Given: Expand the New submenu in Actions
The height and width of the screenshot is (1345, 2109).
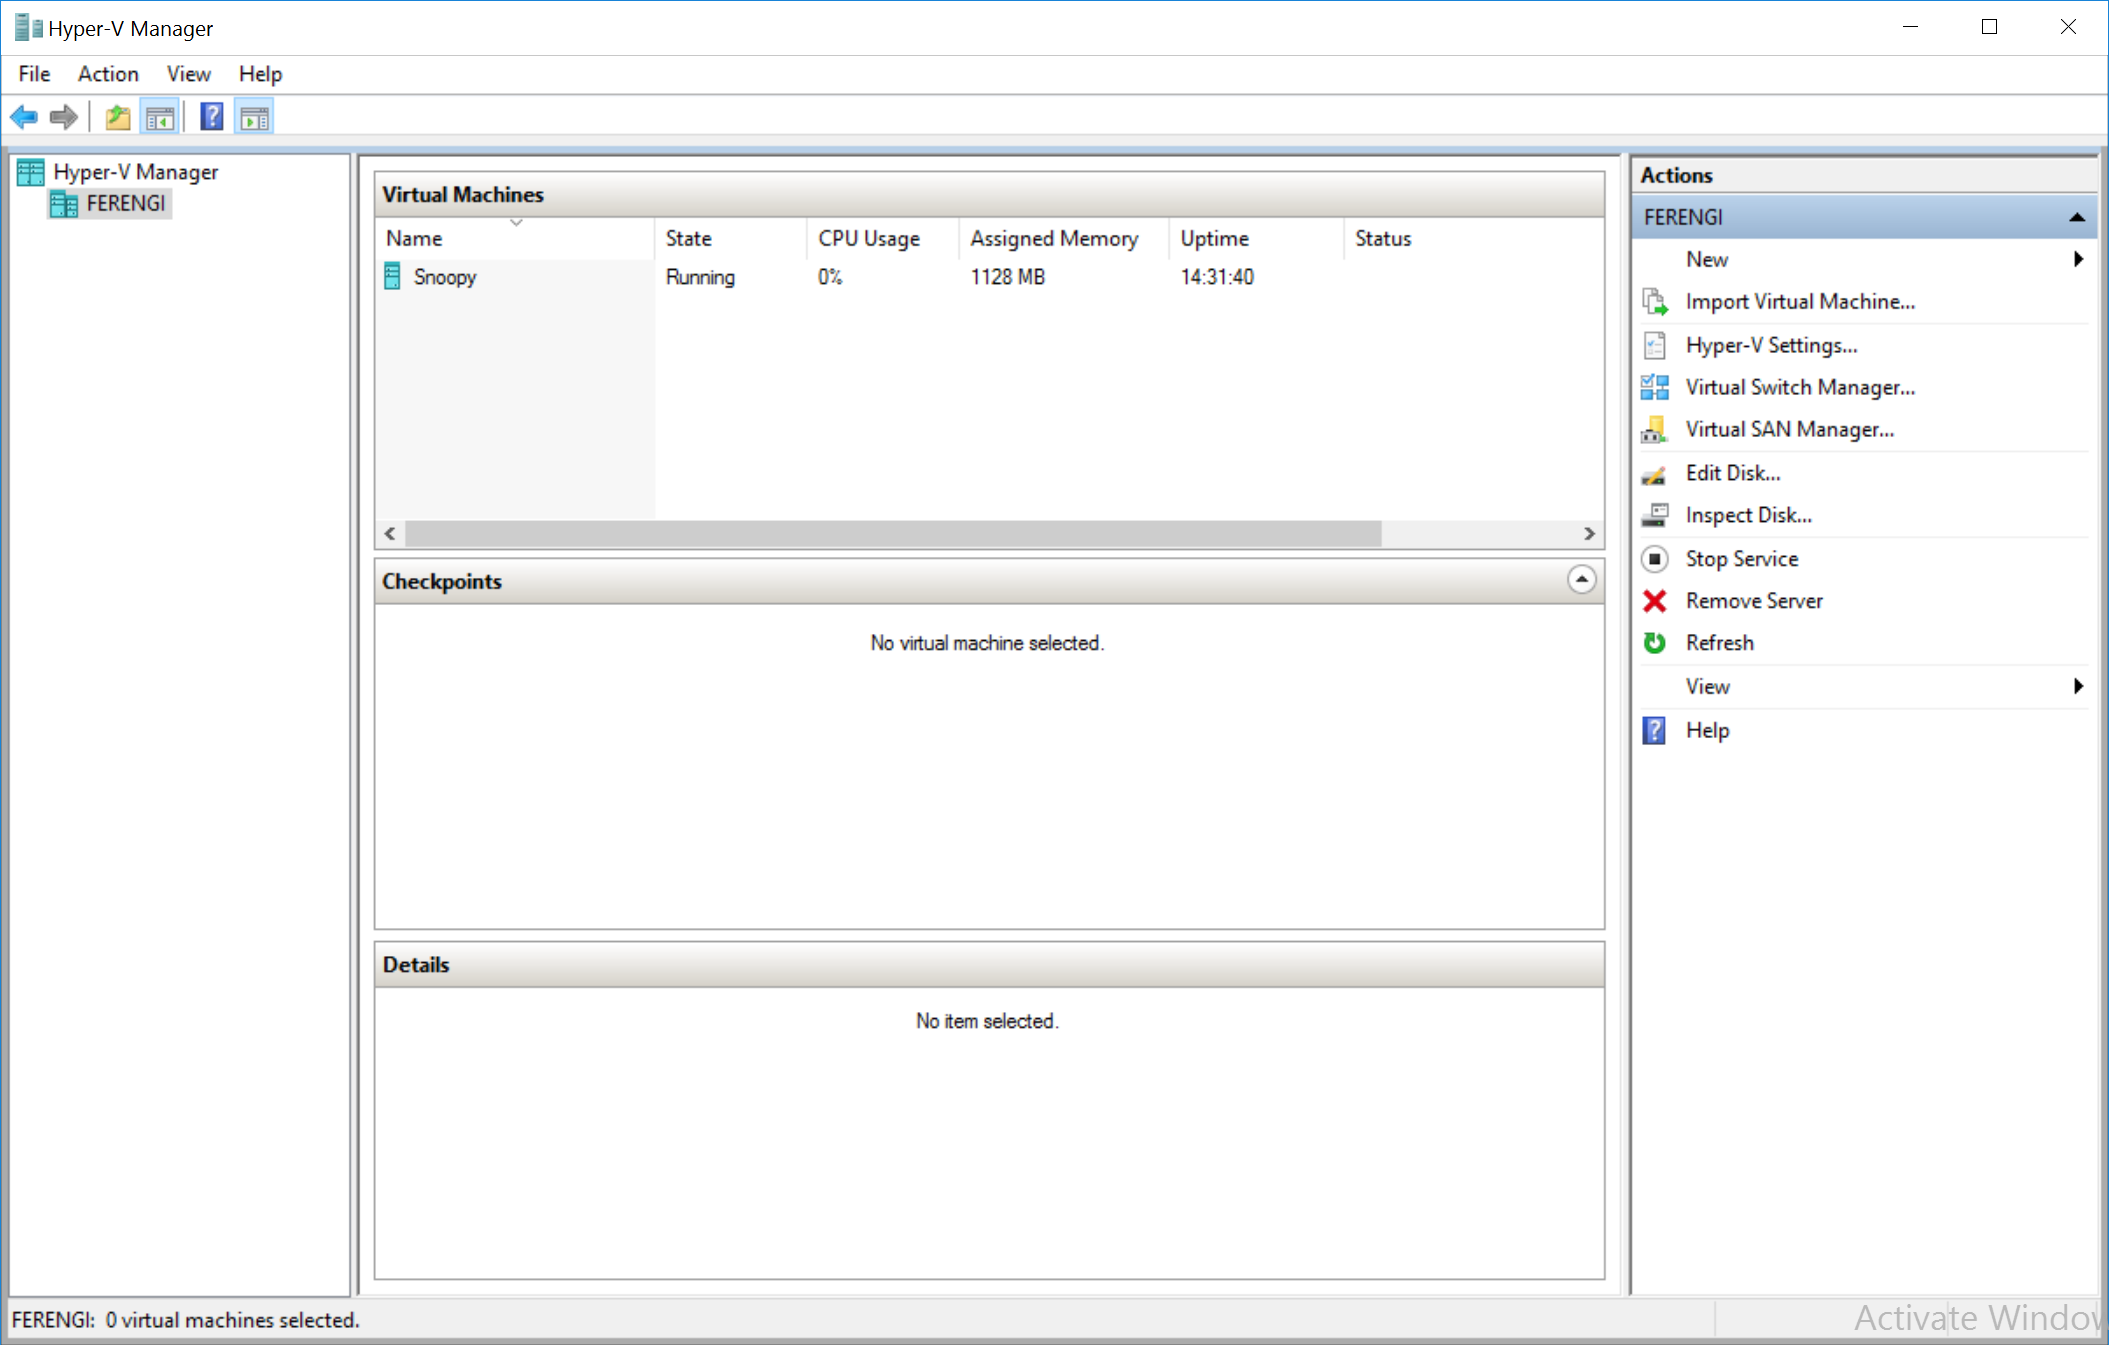Looking at the screenshot, I should coord(2078,259).
